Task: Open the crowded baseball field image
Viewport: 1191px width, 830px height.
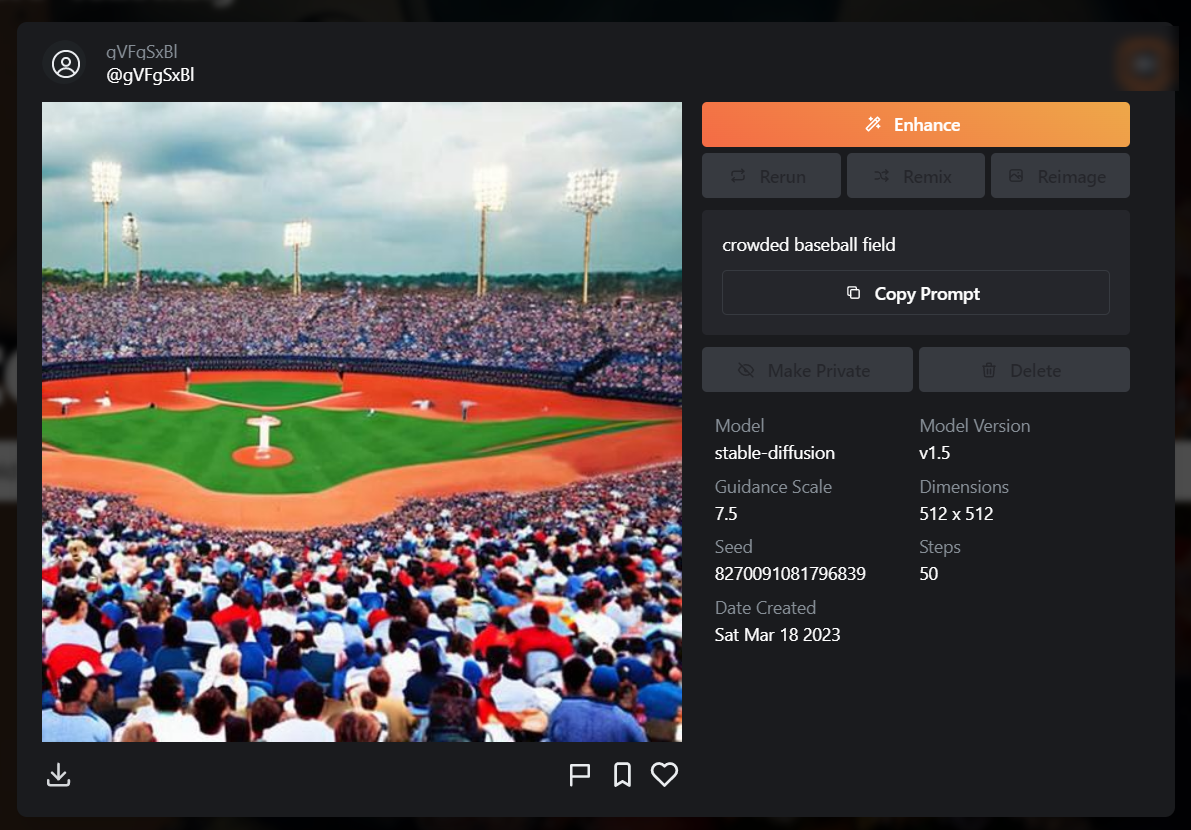Action: pyautogui.click(x=362, y=421)
